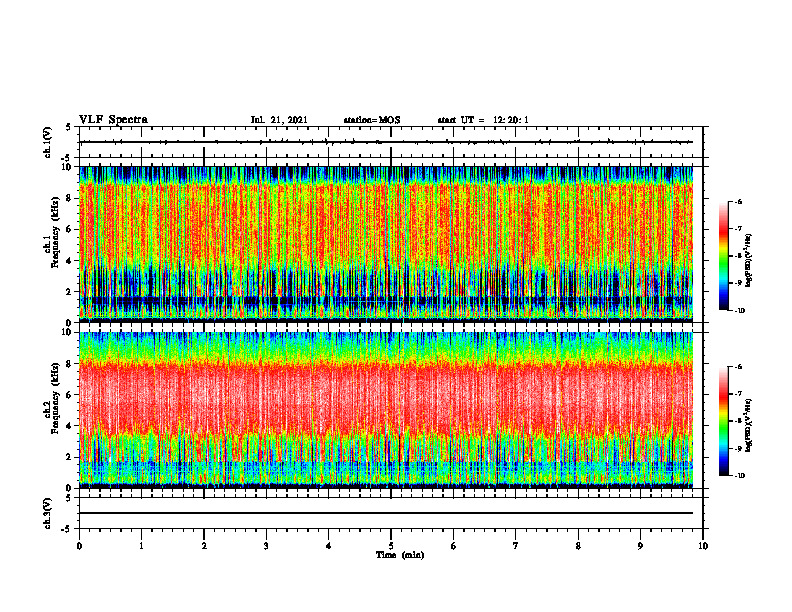Screen dimensions: 792x612
Task: Click time axis tick label 3
Action: pyautogui.click(x=266, y=546)
